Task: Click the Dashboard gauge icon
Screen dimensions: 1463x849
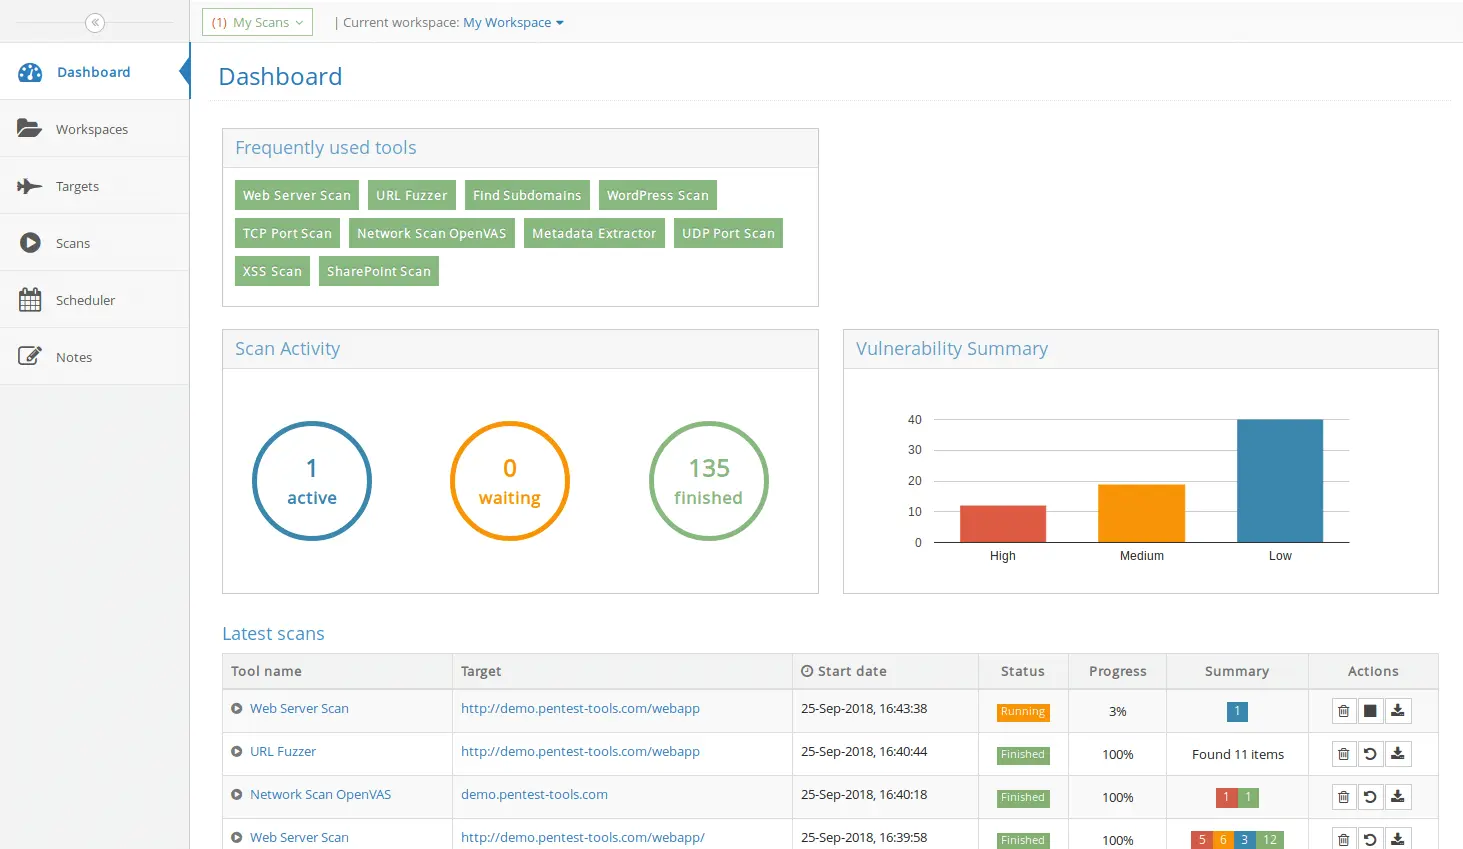Action: [x=30, y=71]
